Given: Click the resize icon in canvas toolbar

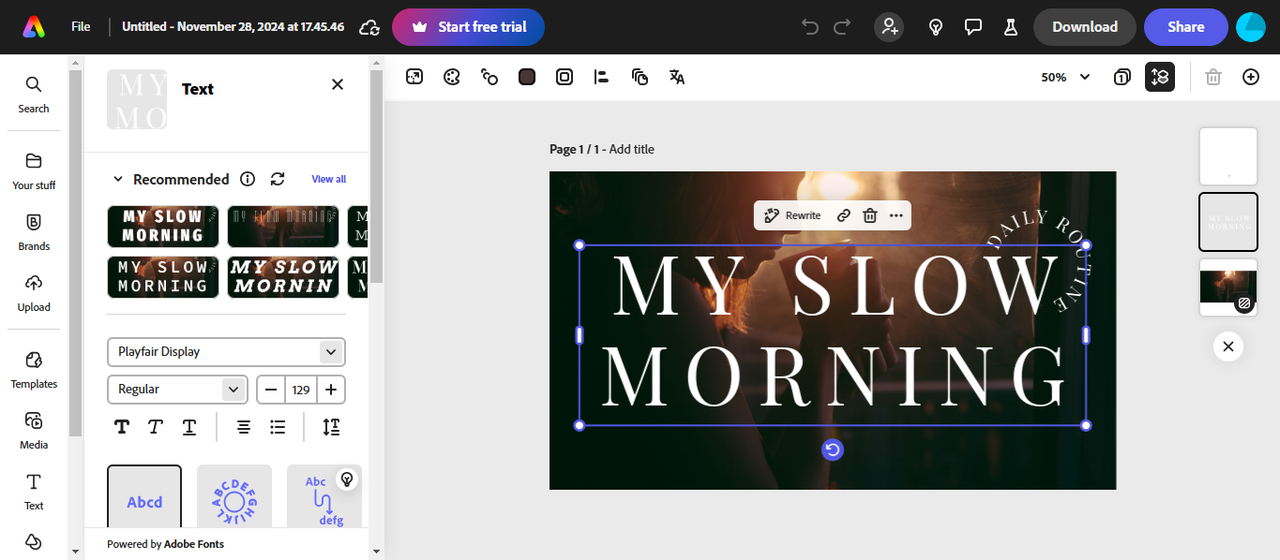Looking at the screenshot, I should pyautogui.click(x=414, y=77).
